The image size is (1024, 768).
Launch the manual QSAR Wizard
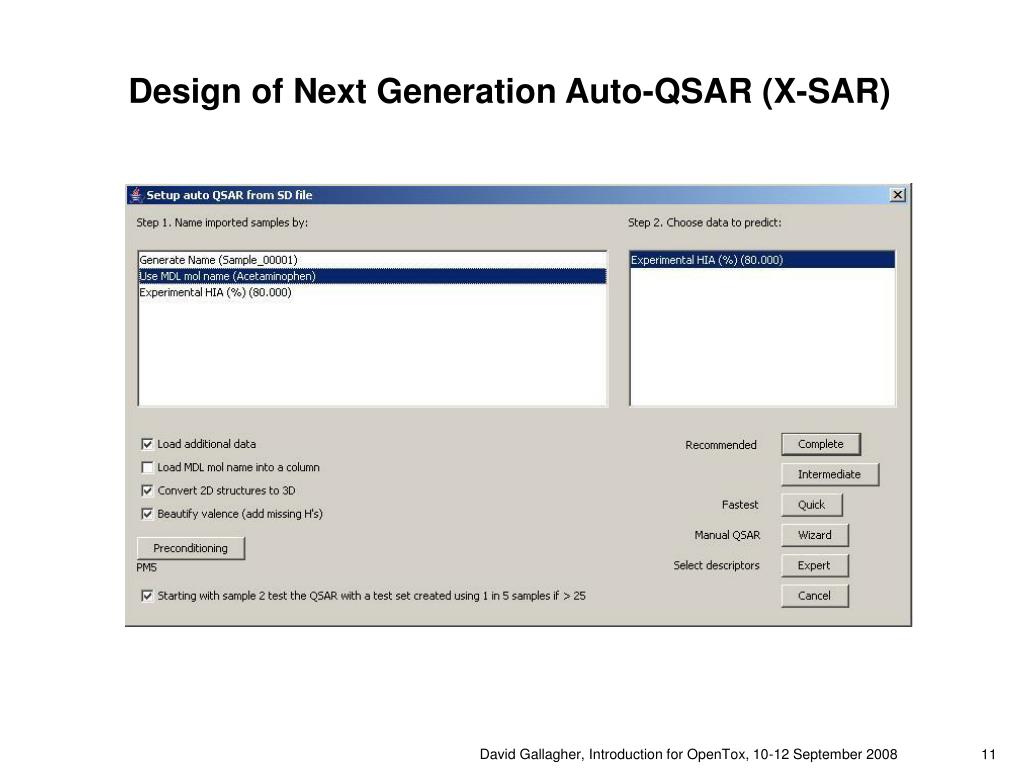coord(815,535)
